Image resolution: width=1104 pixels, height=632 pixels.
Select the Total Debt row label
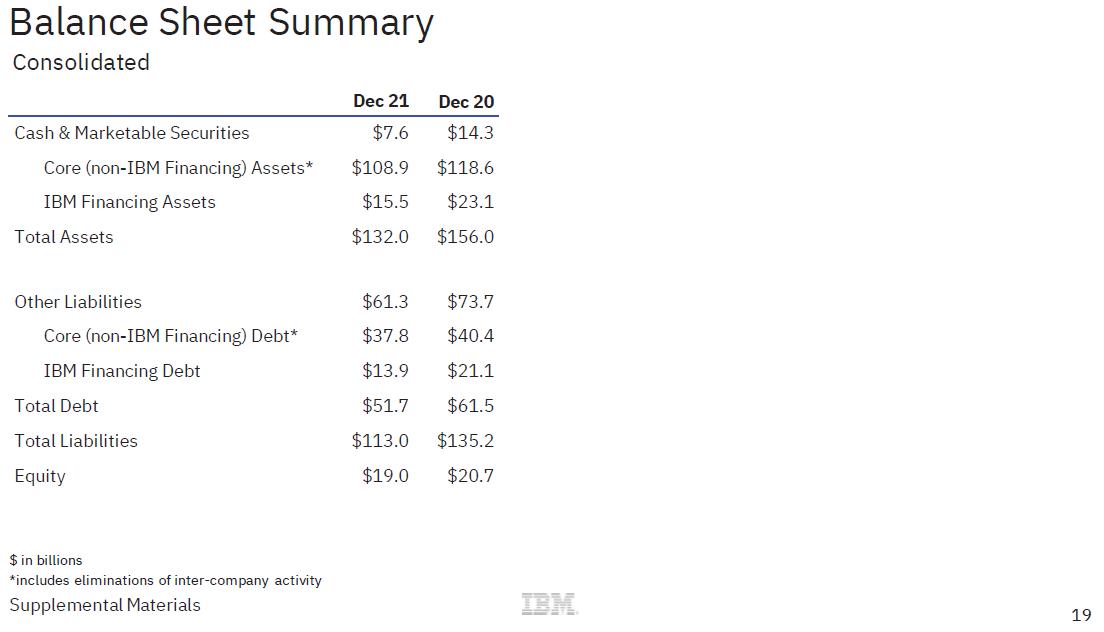coord(56,406)
